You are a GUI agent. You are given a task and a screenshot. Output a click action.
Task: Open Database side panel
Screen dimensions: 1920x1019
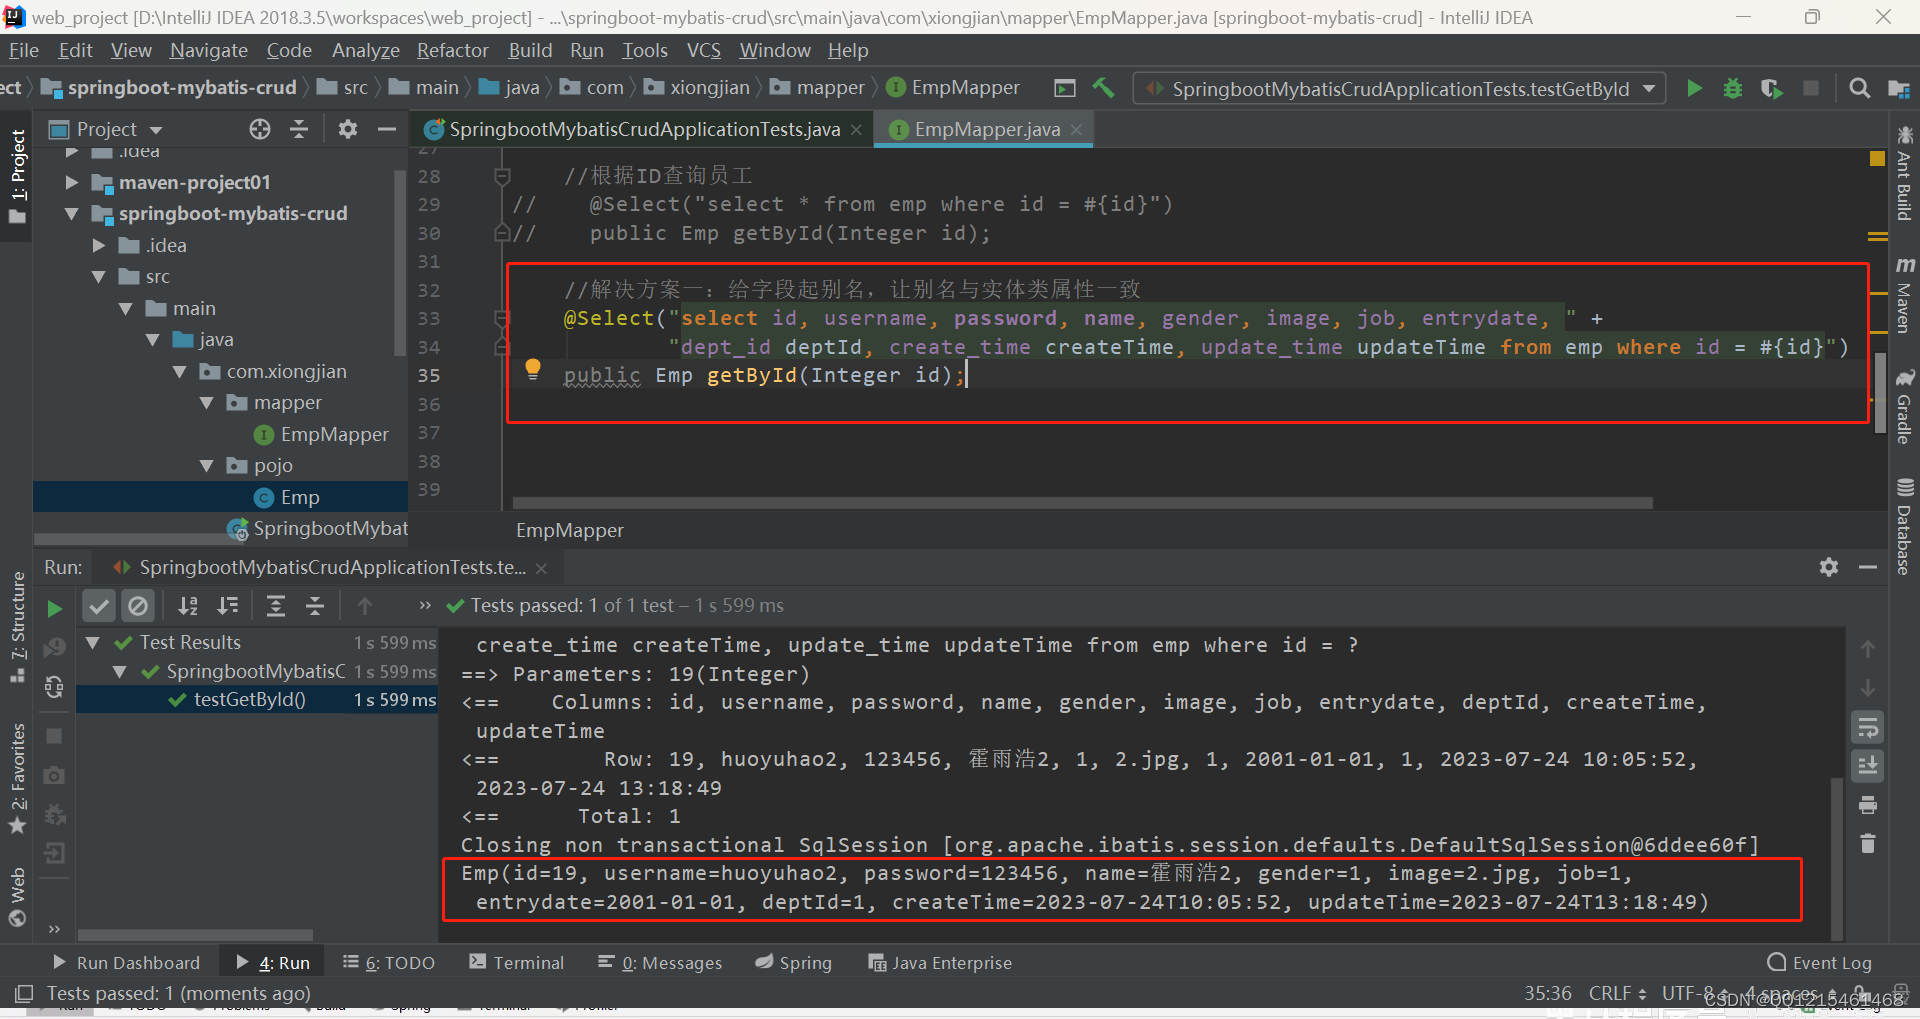1904,526
